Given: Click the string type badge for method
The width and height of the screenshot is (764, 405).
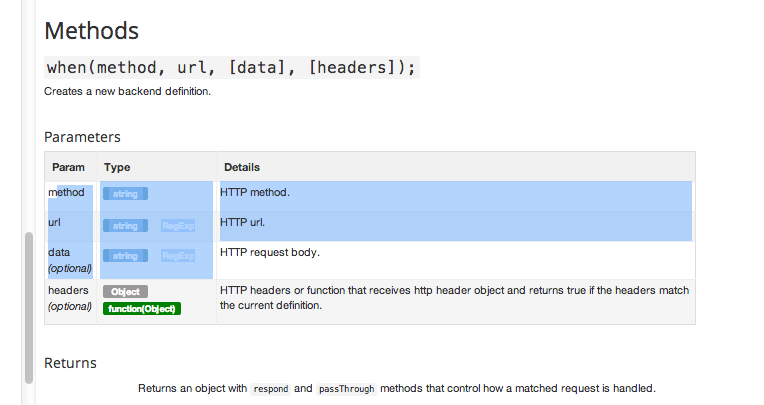Looking at the screenshot, I should click(125, 193).
